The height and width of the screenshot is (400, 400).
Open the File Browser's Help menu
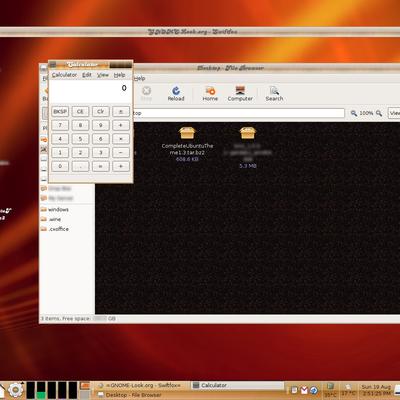[x=140, y=78]
